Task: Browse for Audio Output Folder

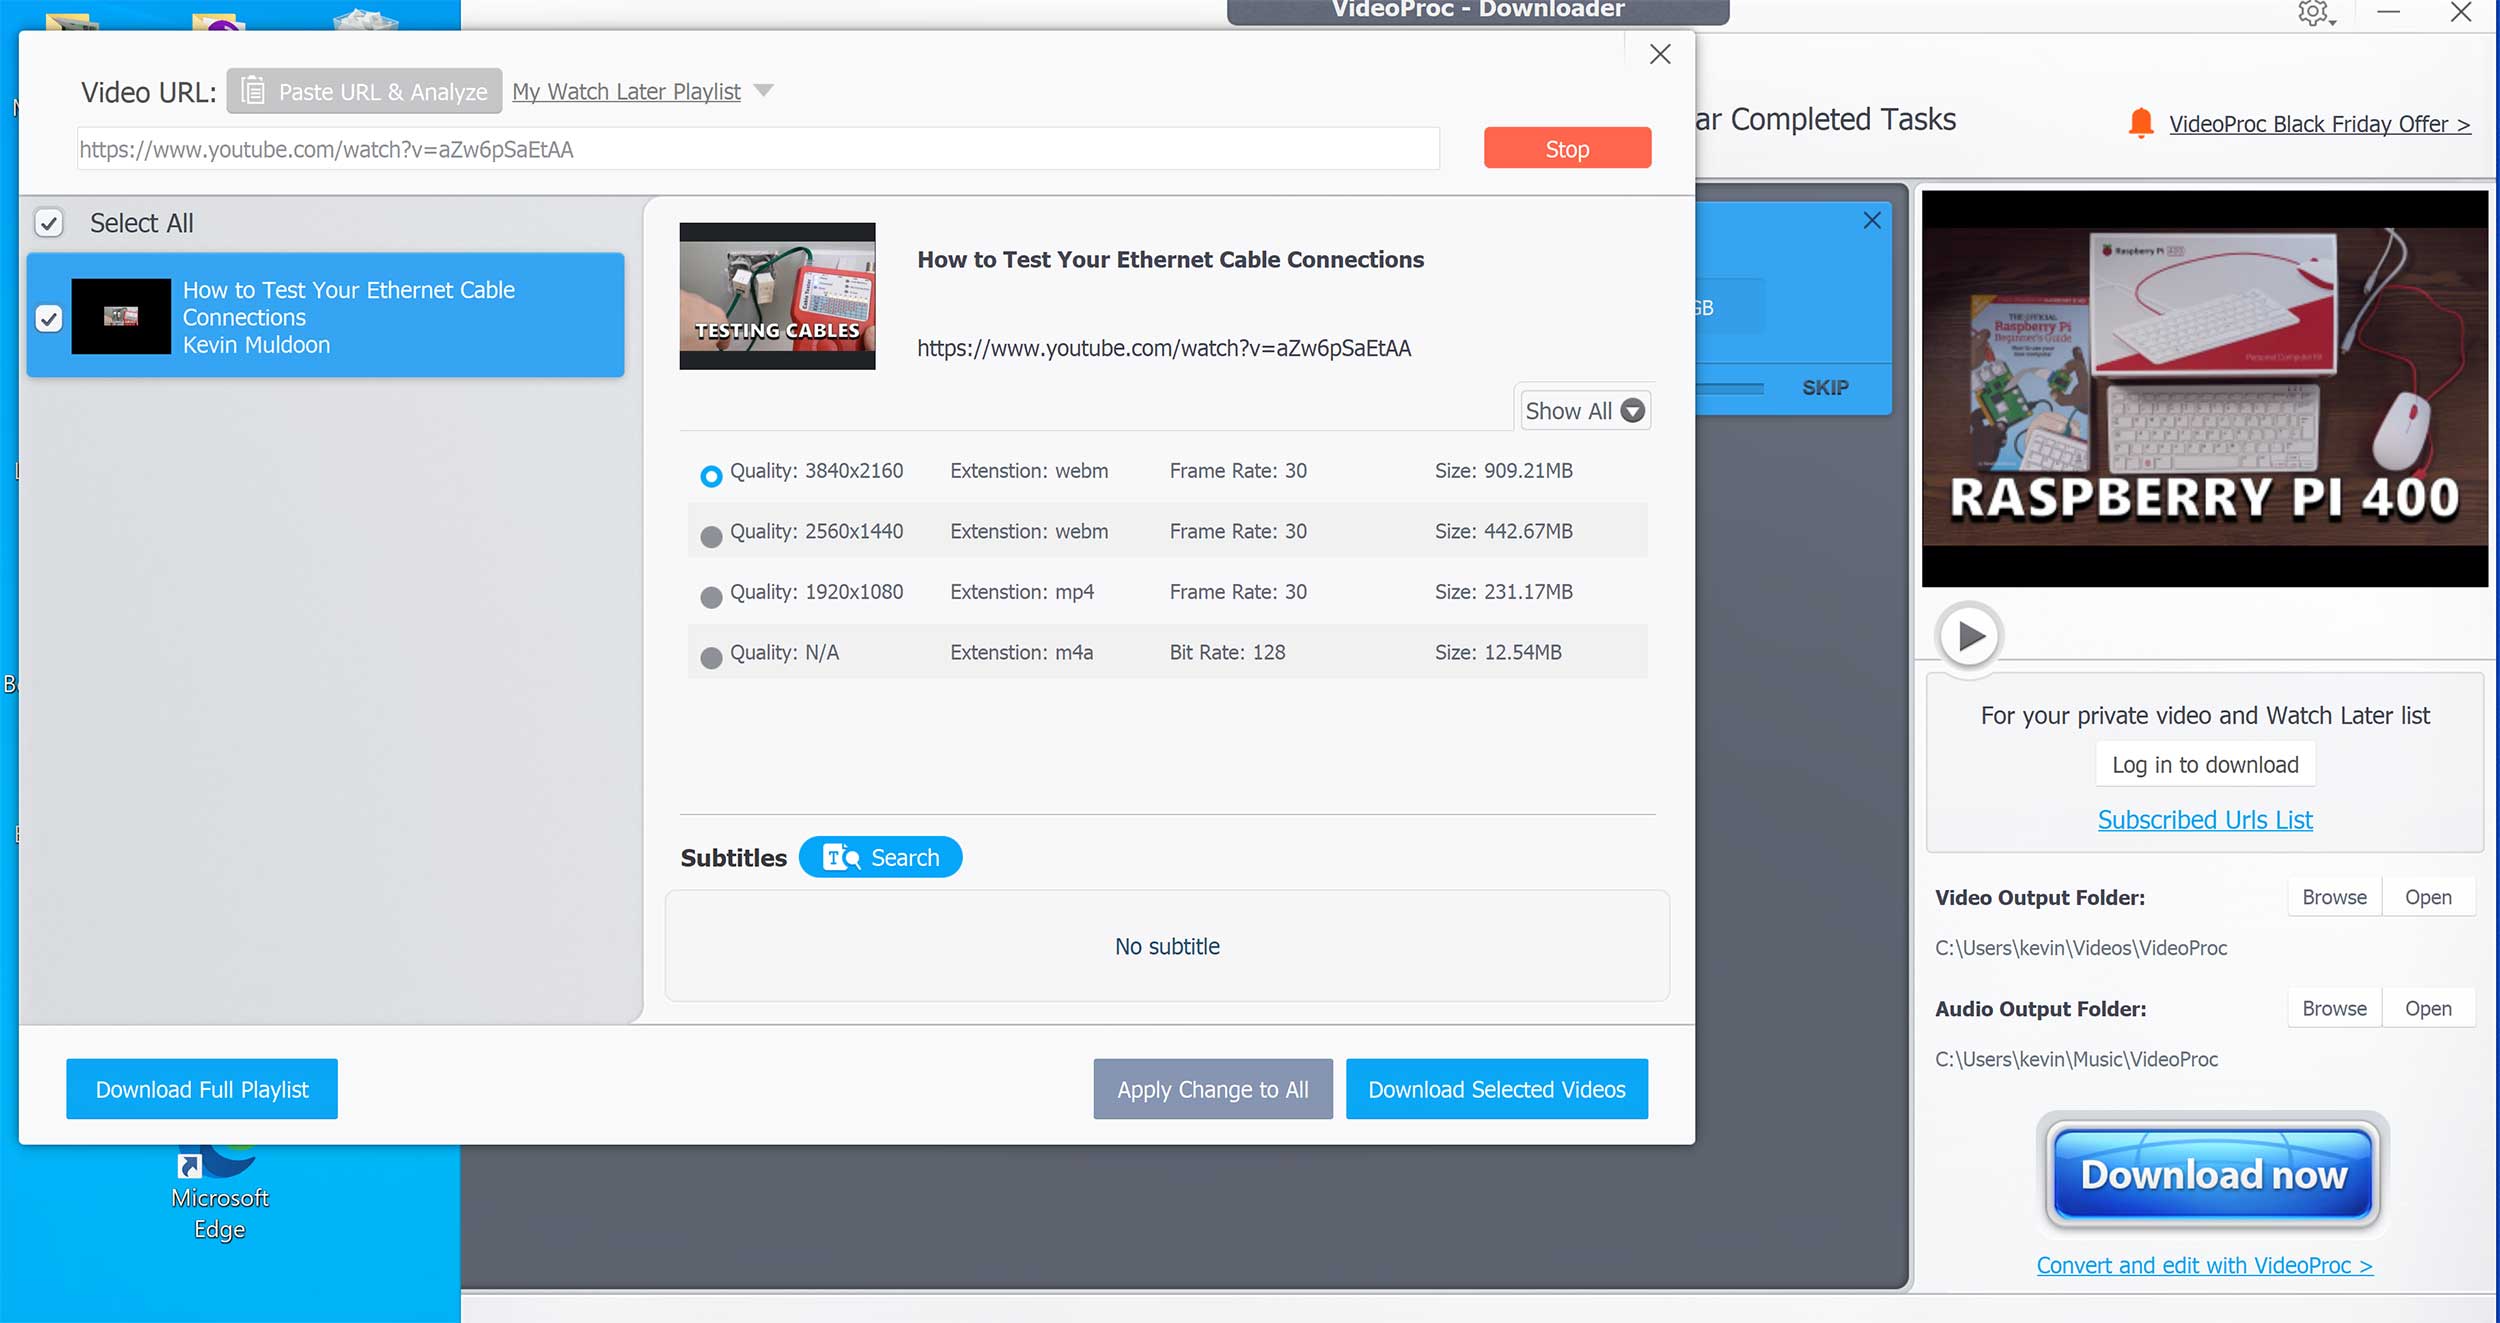Action: 2334,1008
